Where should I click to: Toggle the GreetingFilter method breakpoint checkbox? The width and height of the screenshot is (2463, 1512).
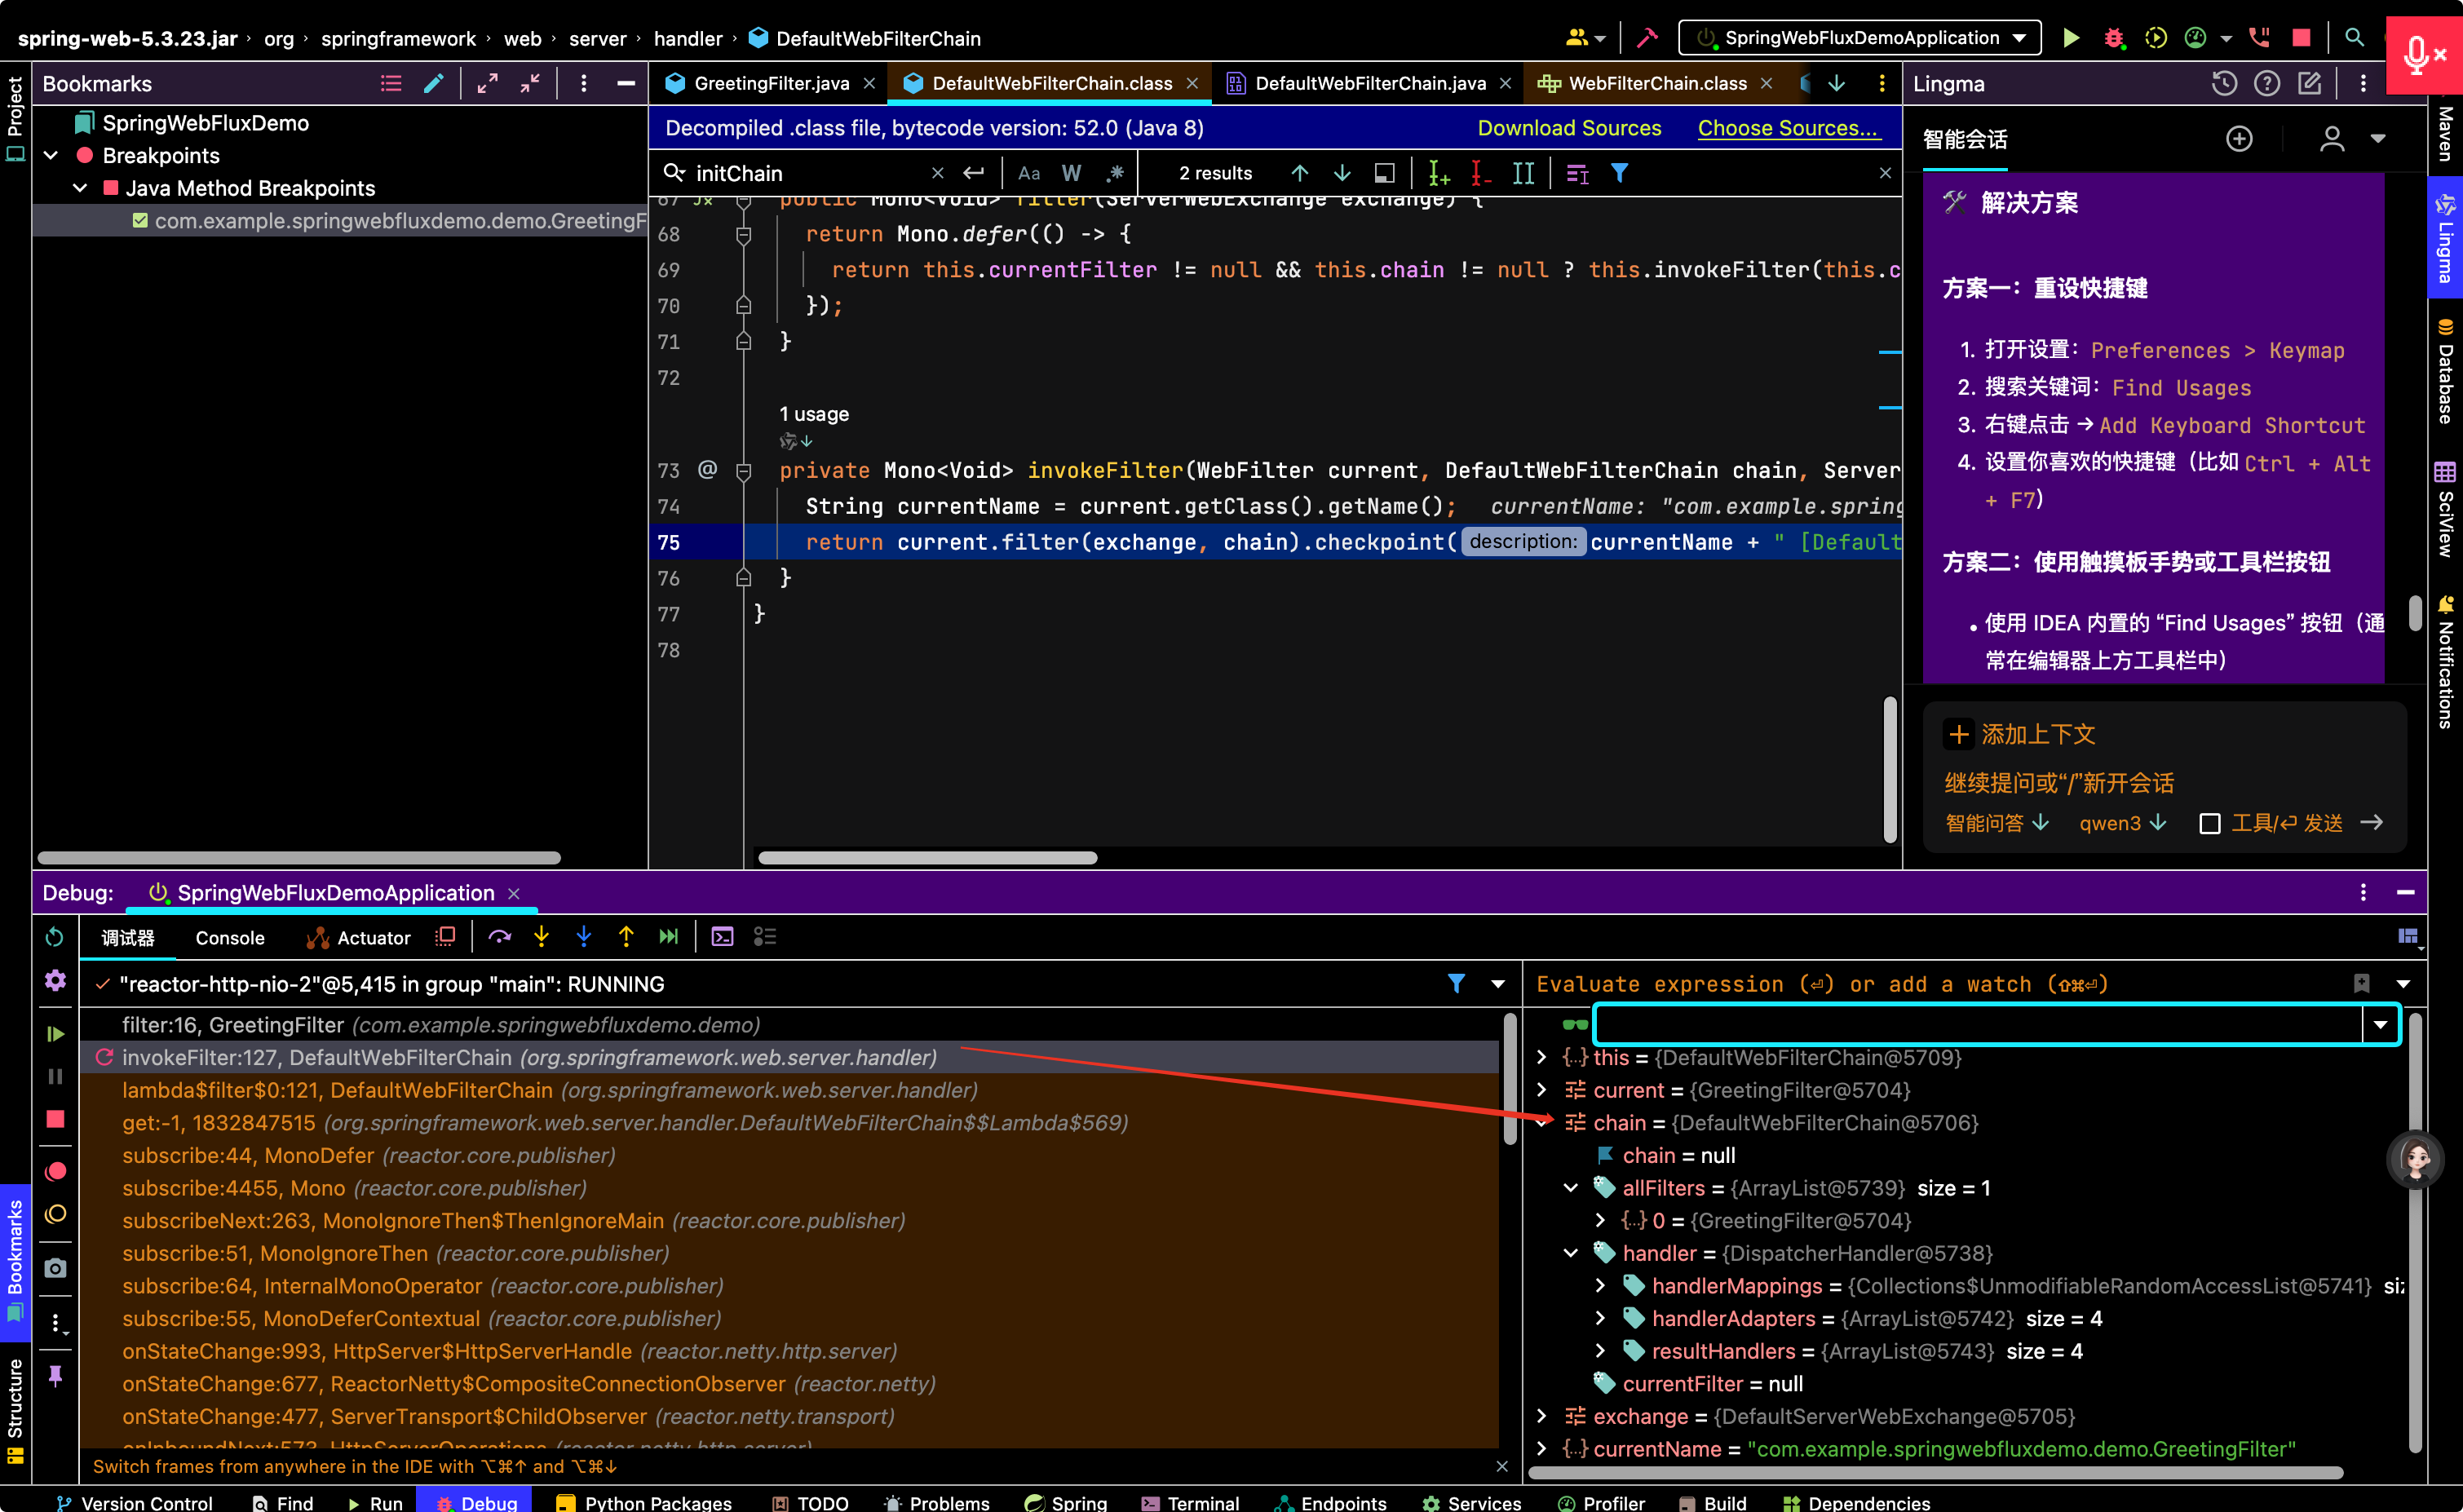(141, 221)
